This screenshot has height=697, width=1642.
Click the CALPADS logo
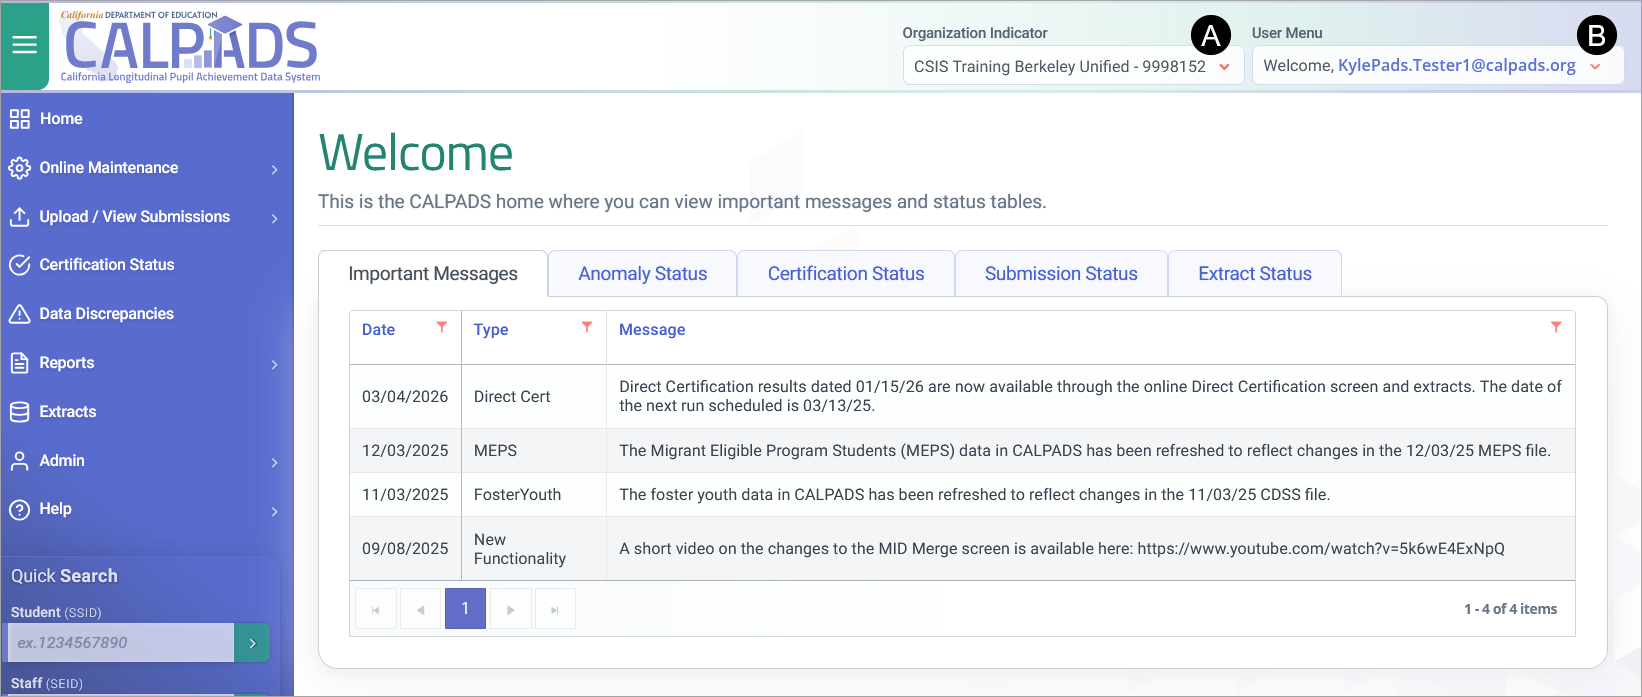[190, 47]
